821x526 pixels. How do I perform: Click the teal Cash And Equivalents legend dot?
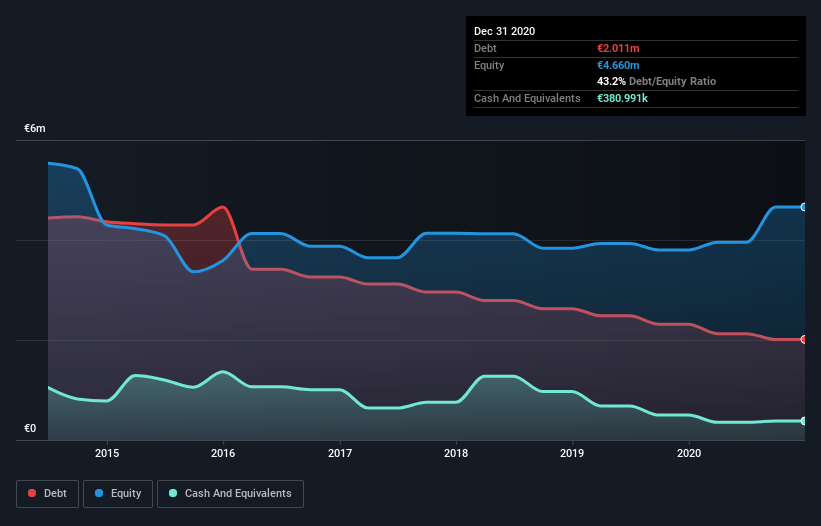pos(173,493)
